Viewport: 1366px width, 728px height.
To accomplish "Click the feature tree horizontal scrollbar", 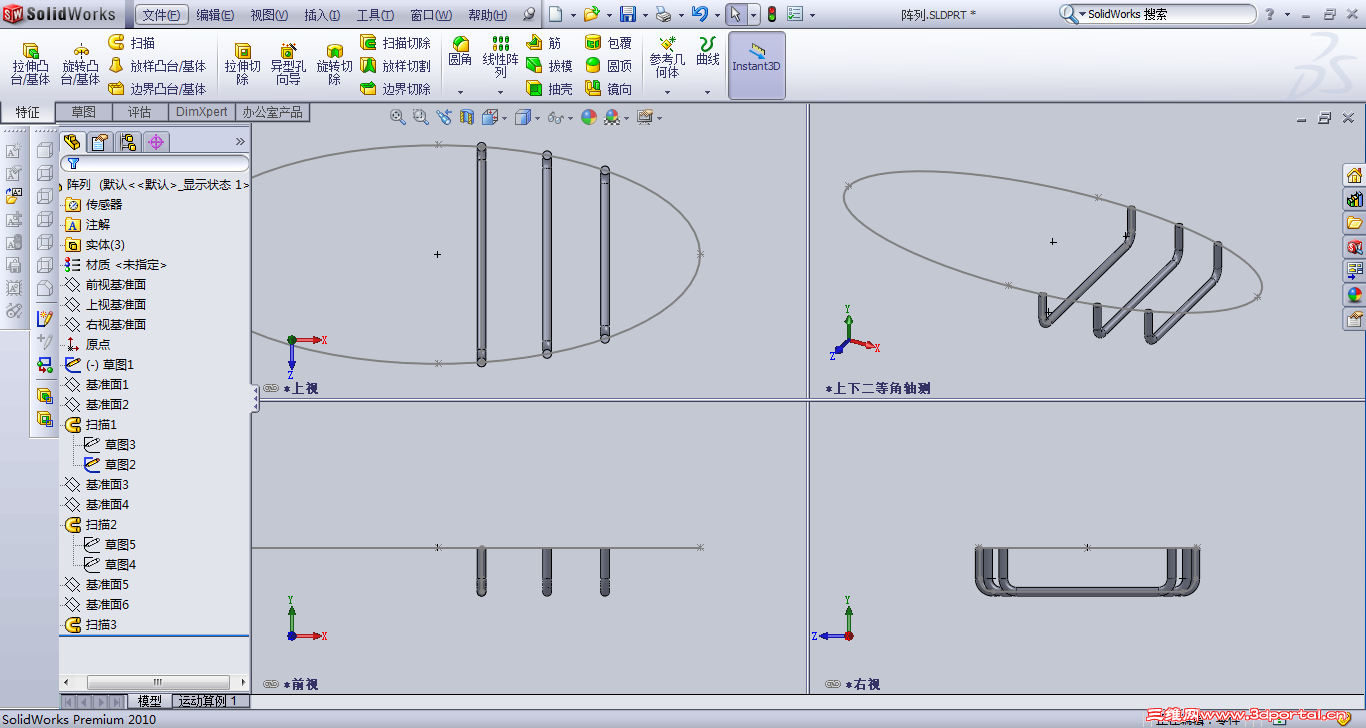I will point(154,682).
